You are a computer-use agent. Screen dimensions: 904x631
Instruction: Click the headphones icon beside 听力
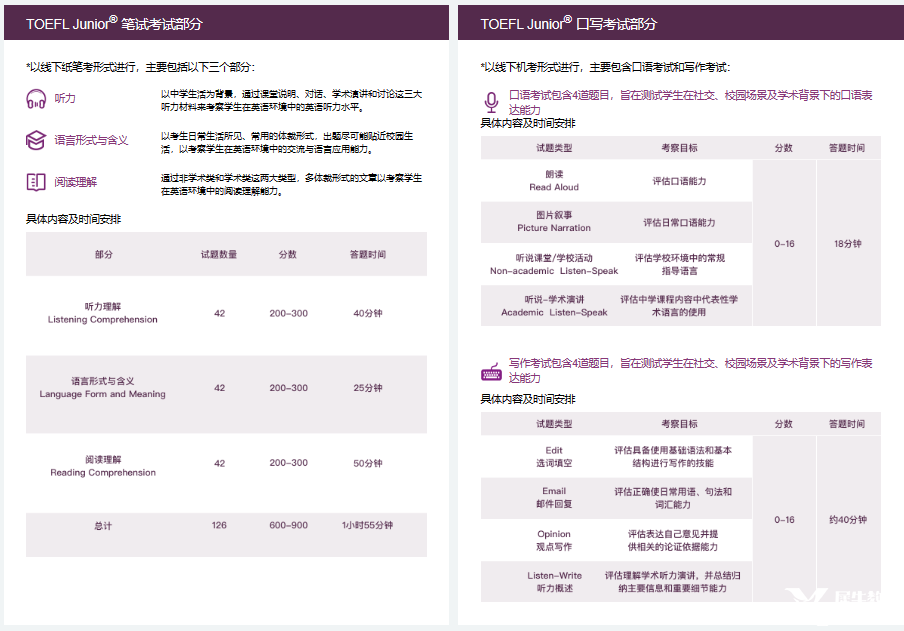(x=36, y=99)
